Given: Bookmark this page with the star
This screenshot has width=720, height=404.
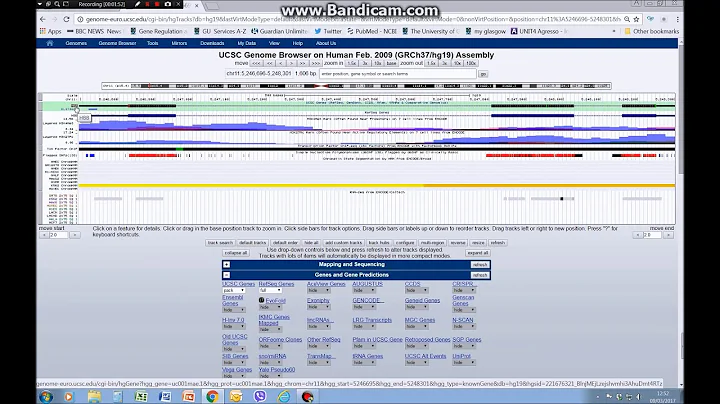Looking at the screenshot, I should coord(636,19).
